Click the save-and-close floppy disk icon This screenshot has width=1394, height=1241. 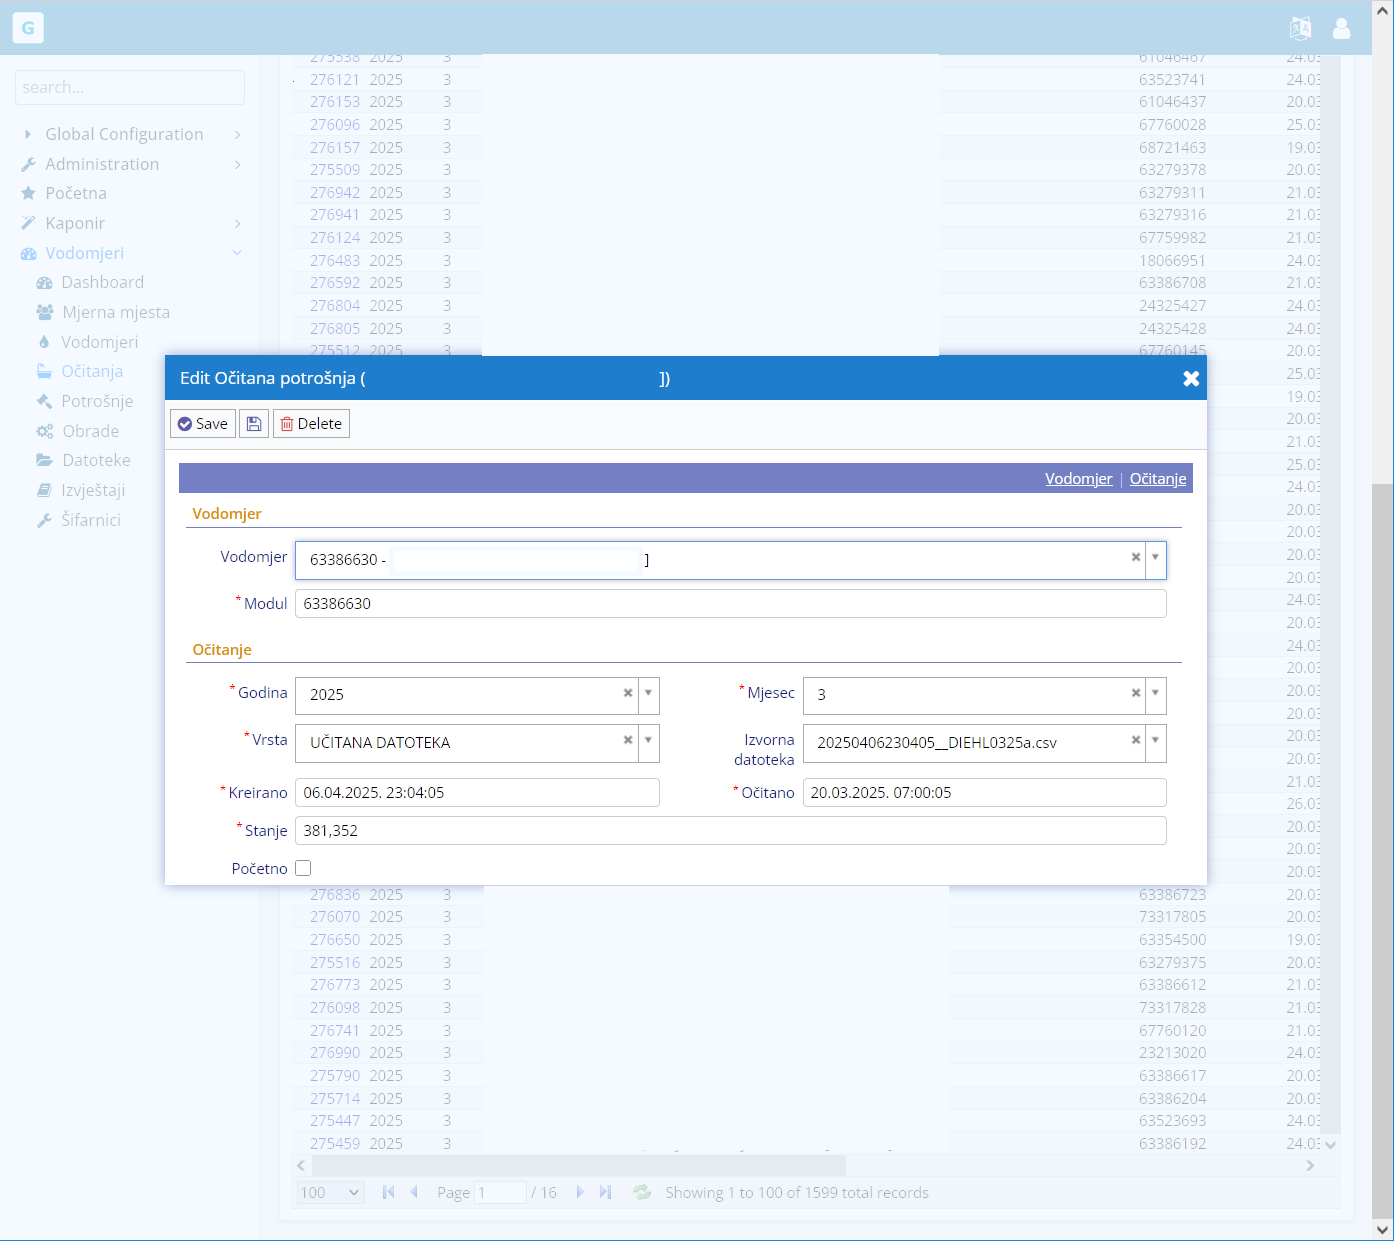click(254, 424)
